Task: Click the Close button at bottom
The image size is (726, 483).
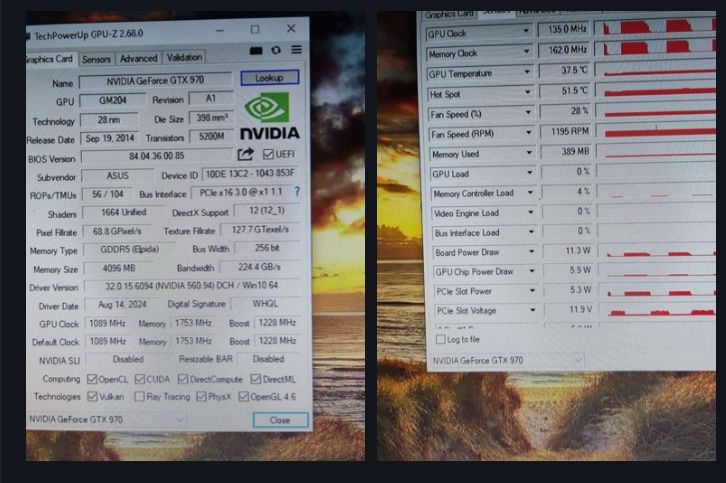Action: point(280,420)
